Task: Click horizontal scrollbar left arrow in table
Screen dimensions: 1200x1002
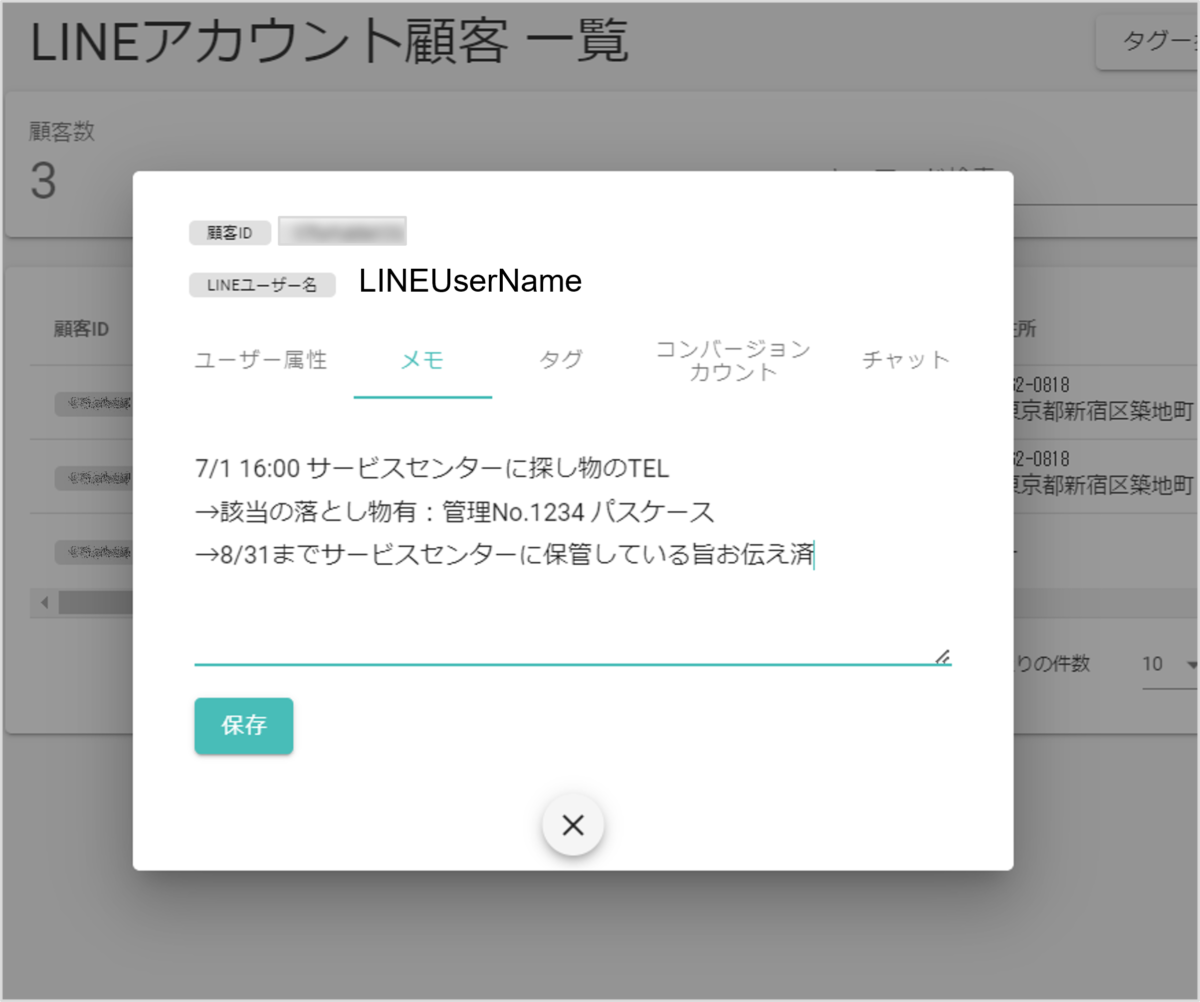Action: click(x=44, y=603)
